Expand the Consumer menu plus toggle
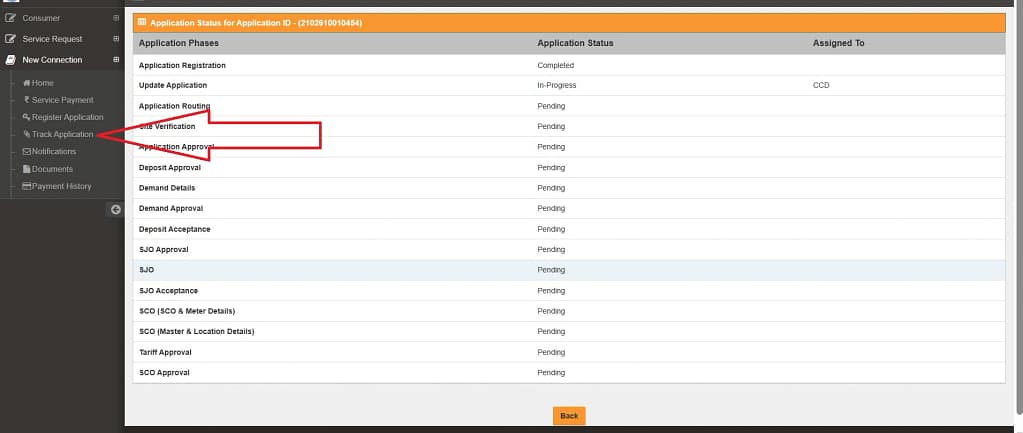 coord(116,18)
